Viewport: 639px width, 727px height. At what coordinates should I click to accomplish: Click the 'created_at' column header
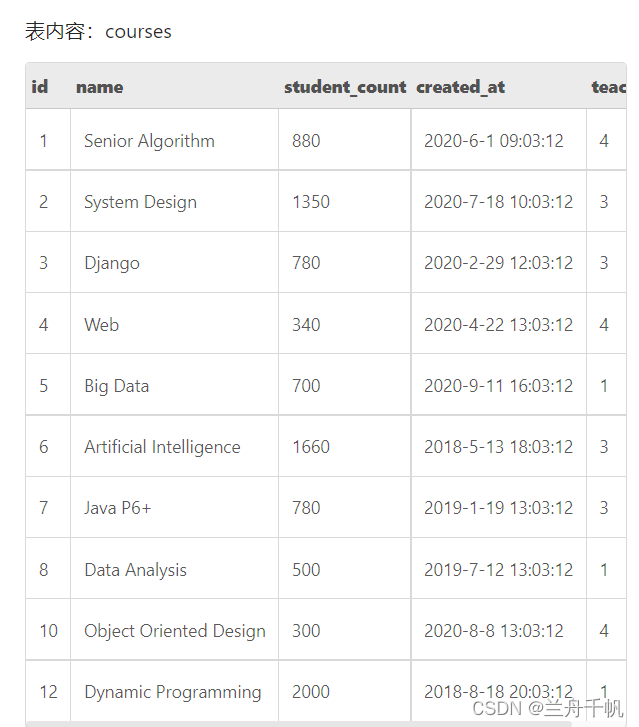(x=460, y=87)
